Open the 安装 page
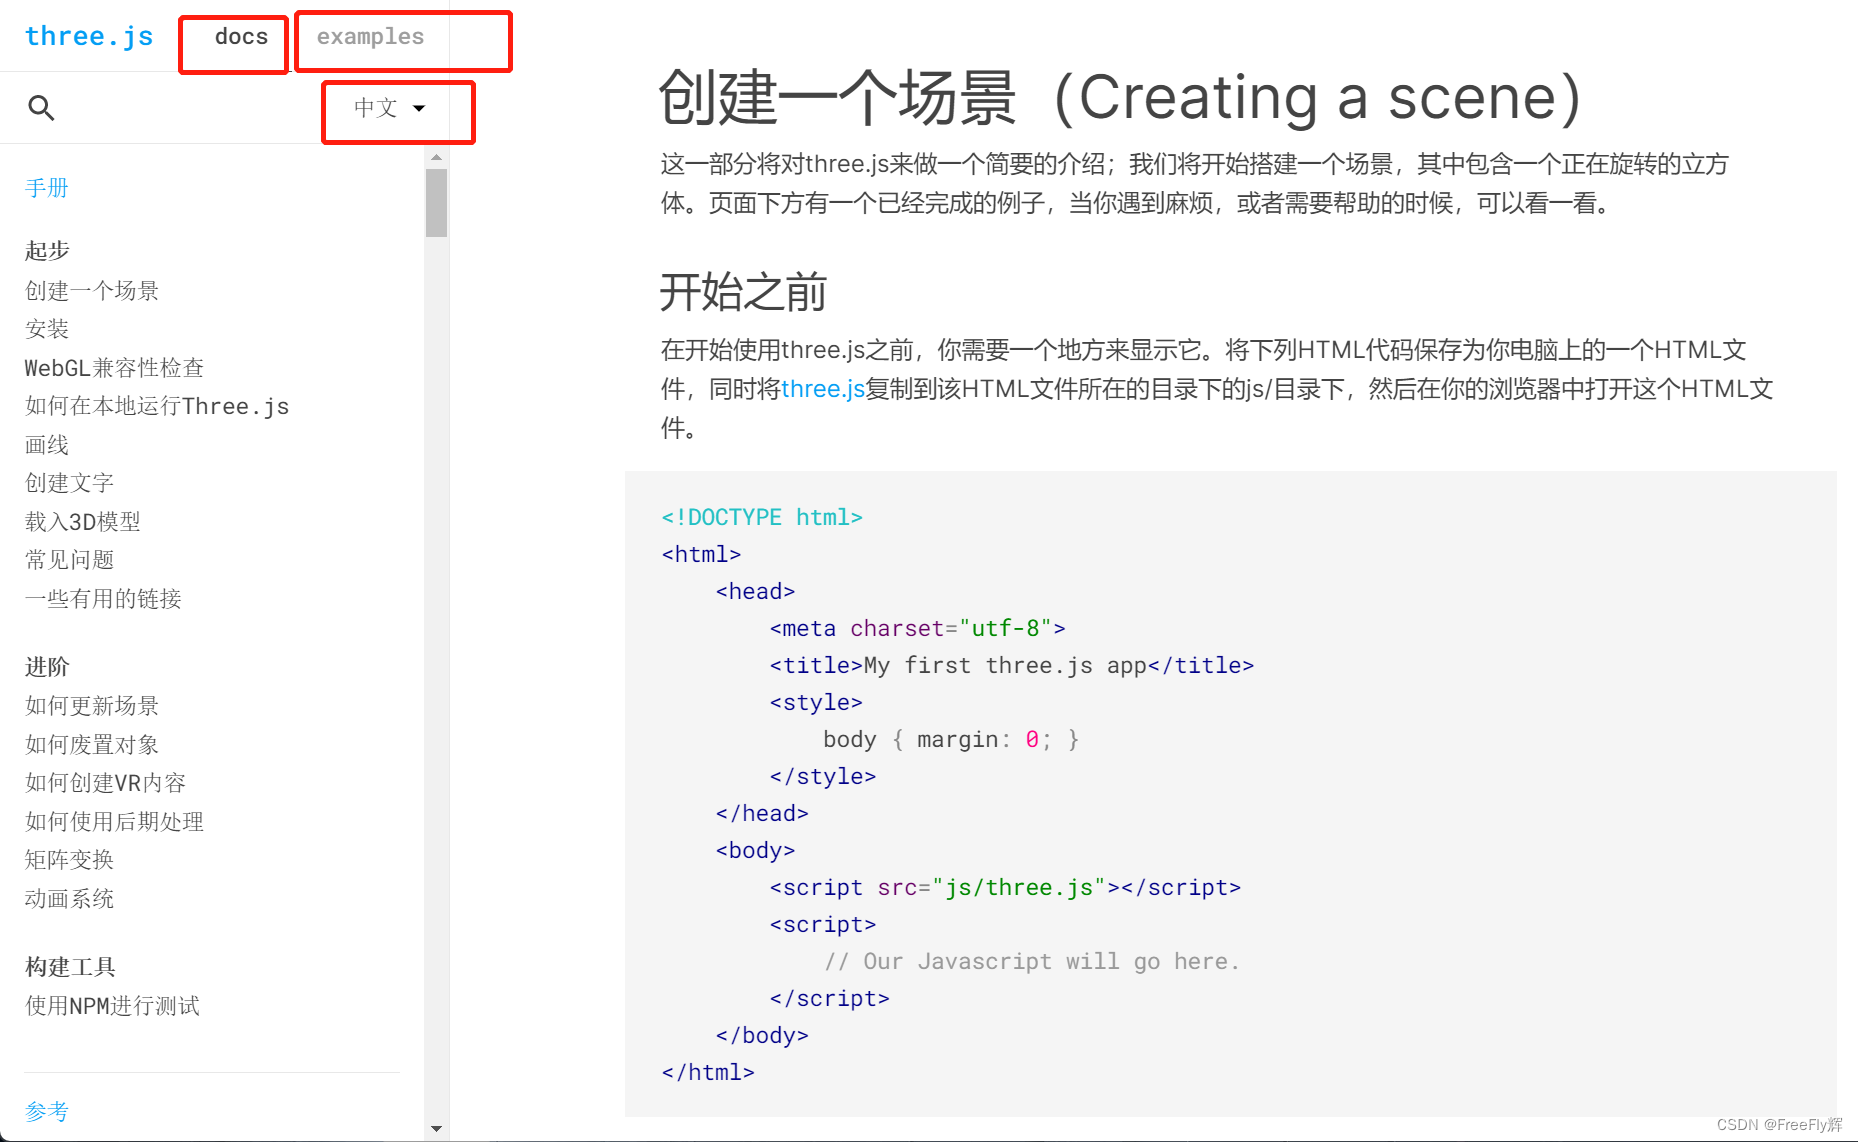This screenshot has height=1142, width=1858. click(47, 329)
